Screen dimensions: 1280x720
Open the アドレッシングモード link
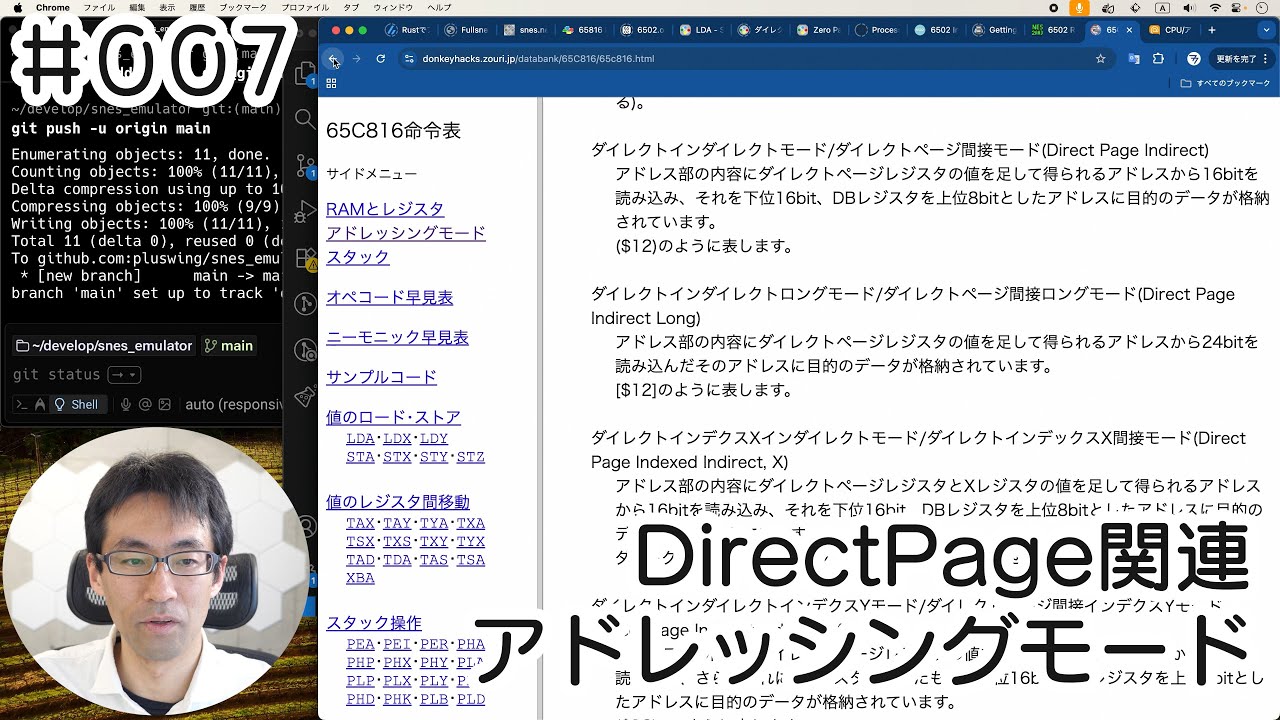pos(406,233)
